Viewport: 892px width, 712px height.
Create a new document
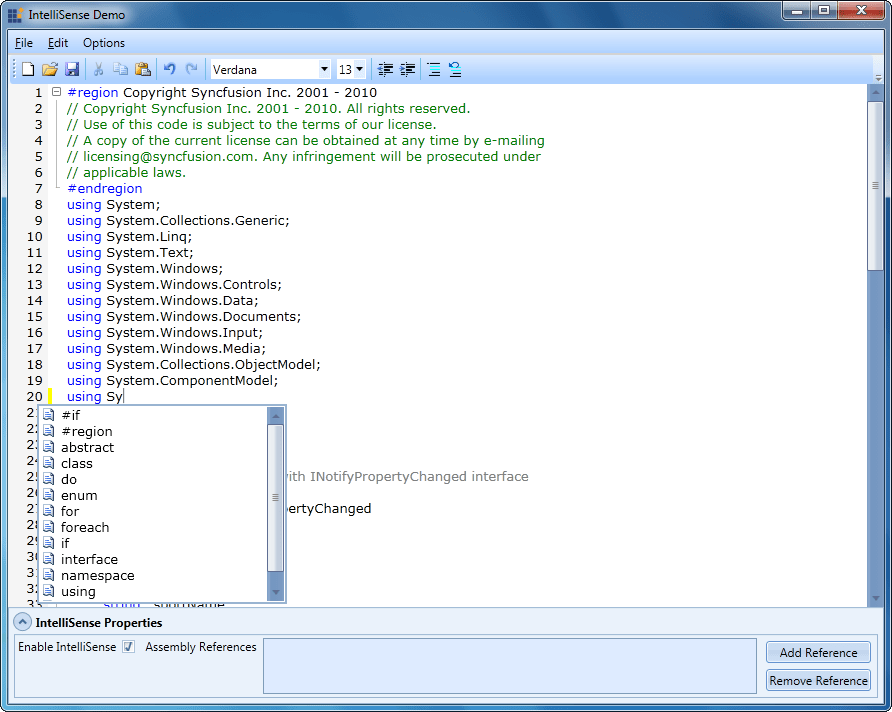coord(28,69)
